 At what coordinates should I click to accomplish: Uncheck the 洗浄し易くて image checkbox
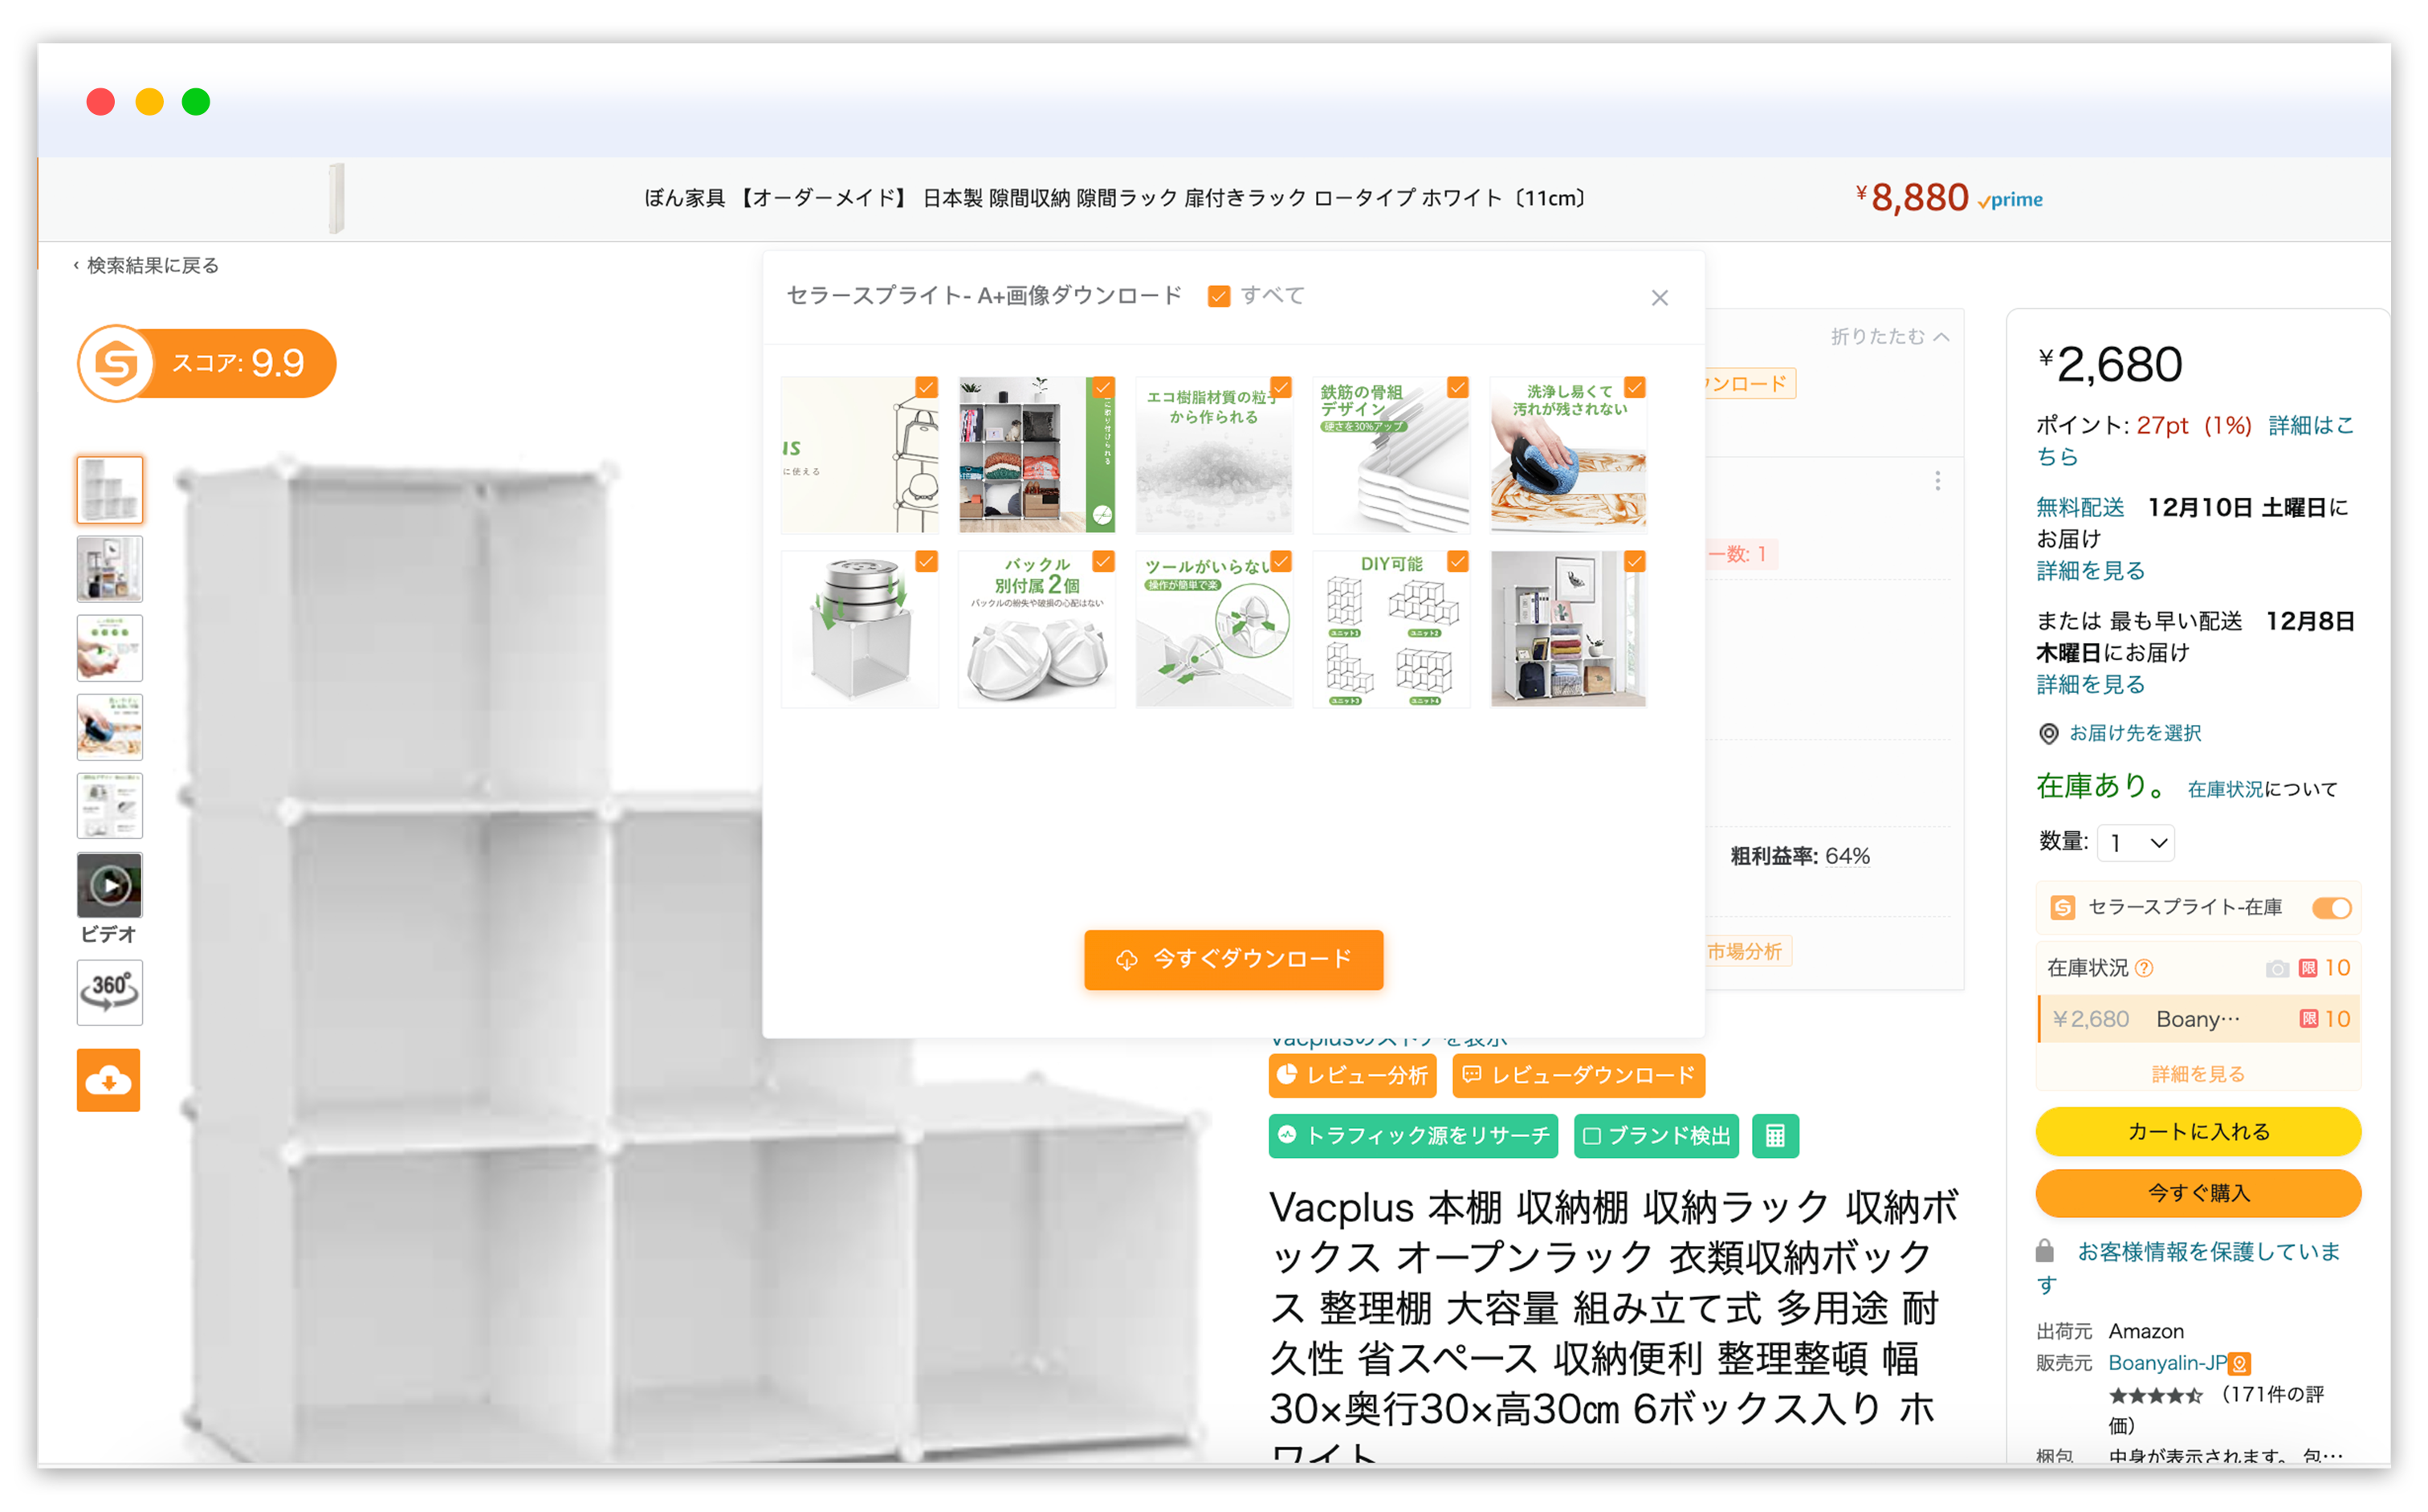[1635, 387]
